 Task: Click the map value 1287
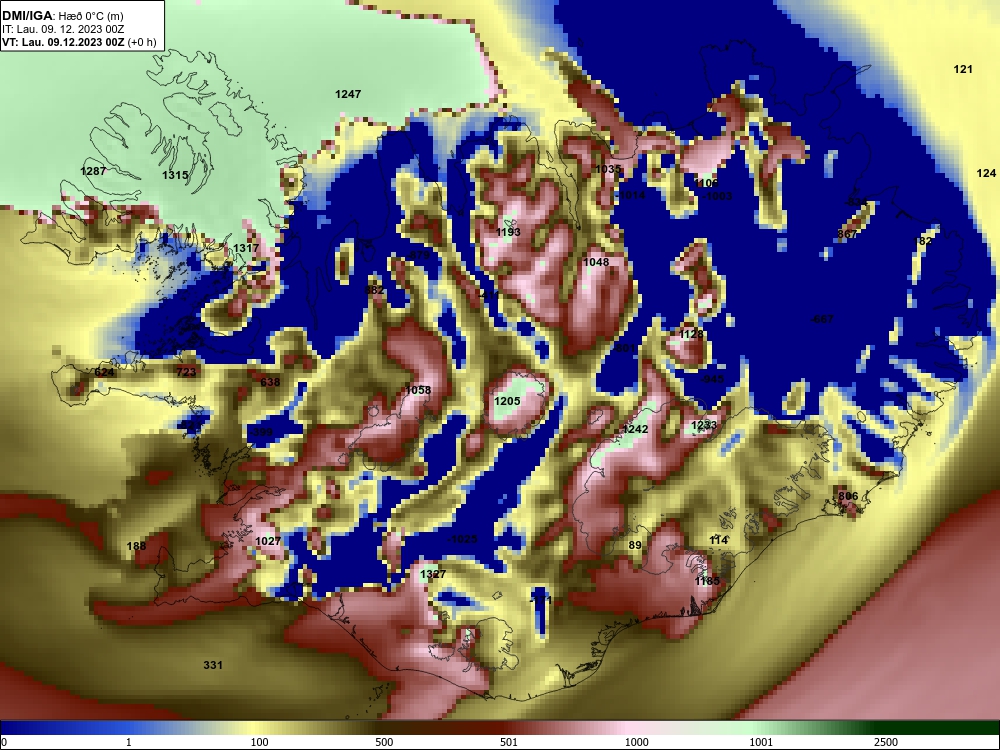pyautogui.click(x=93, y=171)
